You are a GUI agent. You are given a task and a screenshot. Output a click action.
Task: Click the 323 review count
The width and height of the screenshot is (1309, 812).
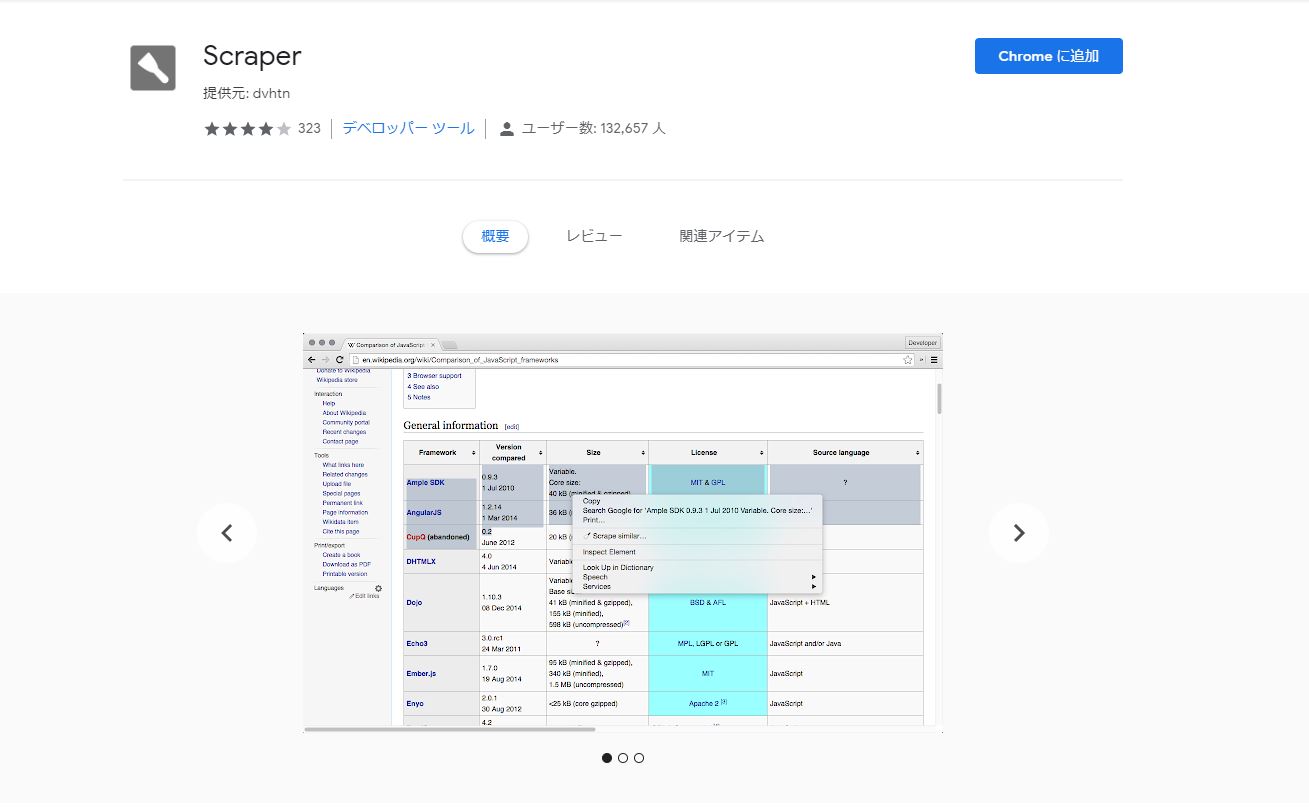pos(309,128)
